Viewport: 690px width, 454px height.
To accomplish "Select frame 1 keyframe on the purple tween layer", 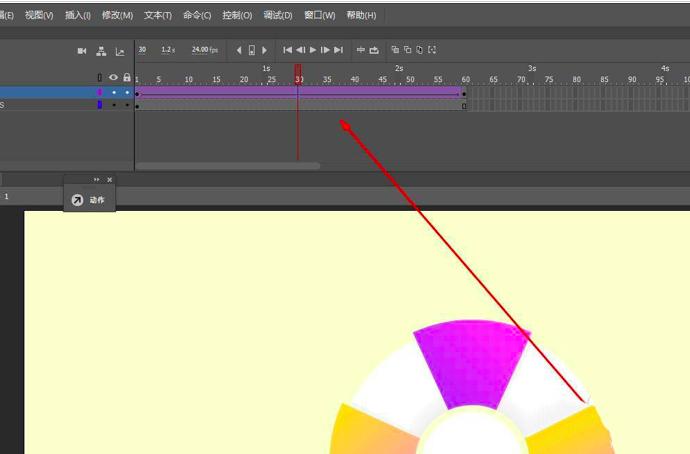I will pos(137,94).
